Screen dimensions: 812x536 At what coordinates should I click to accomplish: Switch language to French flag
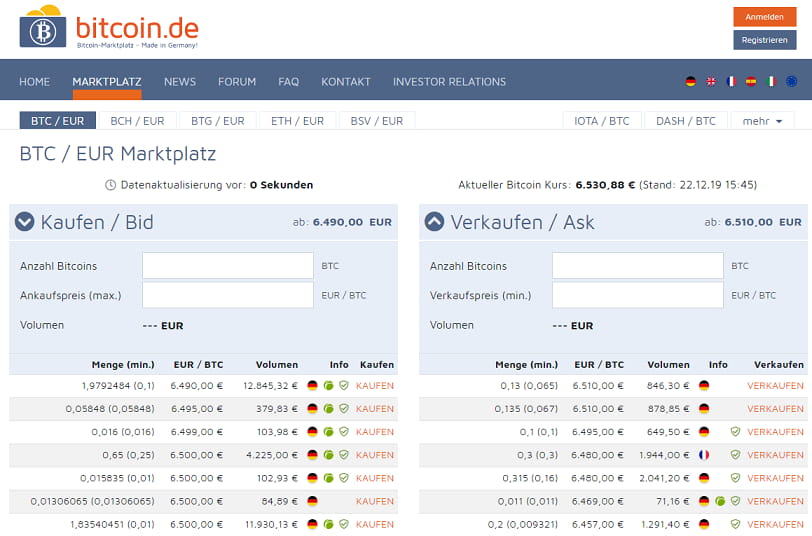coord(731,81)
